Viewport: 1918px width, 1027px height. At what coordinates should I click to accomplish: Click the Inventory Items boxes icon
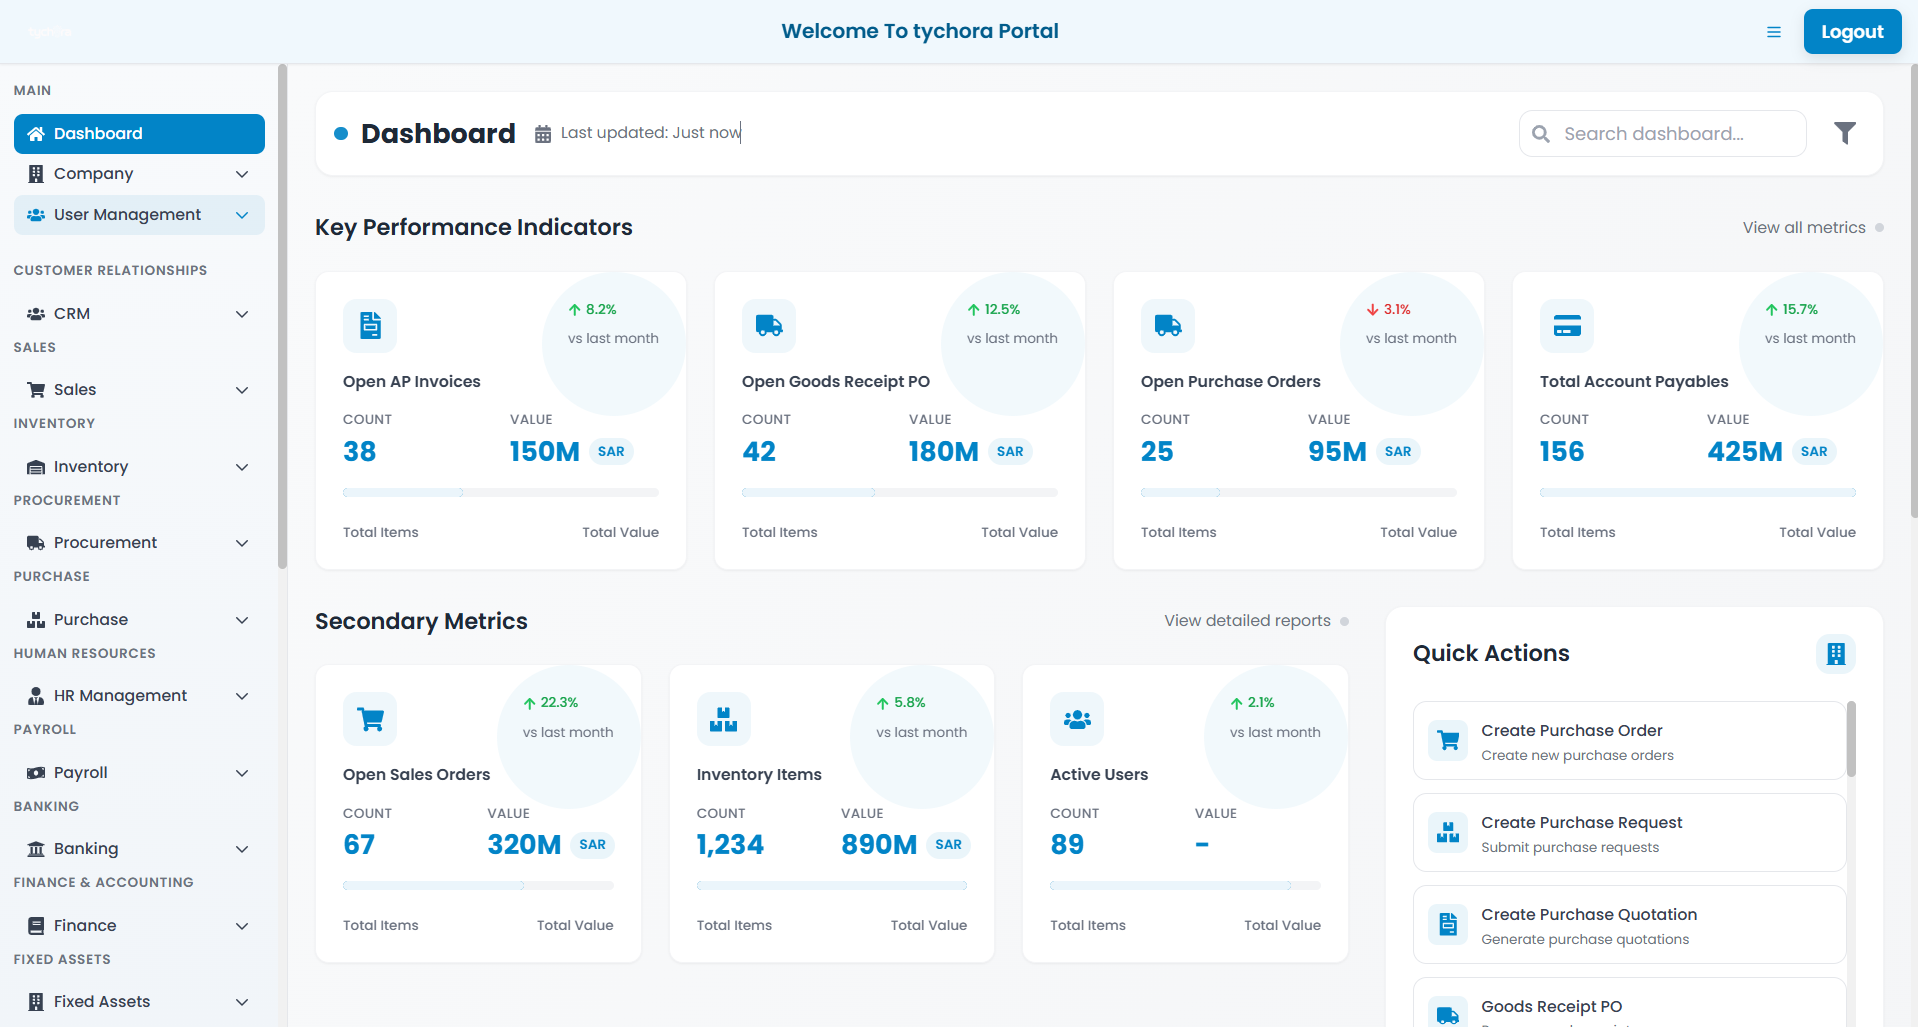(x=723, y=719)
